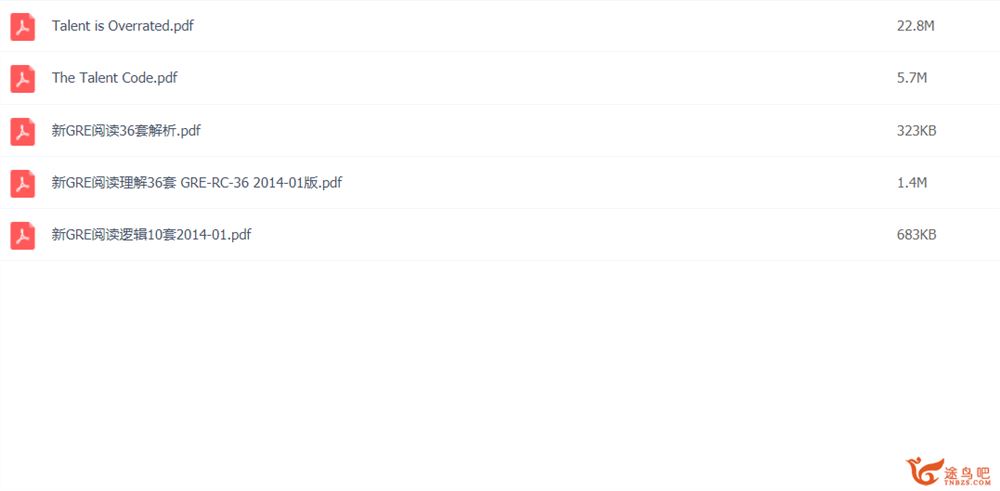Viewport: 1000px width, 491px height.
Task: Open 新GRE阅读理解36套 GRE-RC-36 2014-01版.pdf
Action: coord(197,183)
